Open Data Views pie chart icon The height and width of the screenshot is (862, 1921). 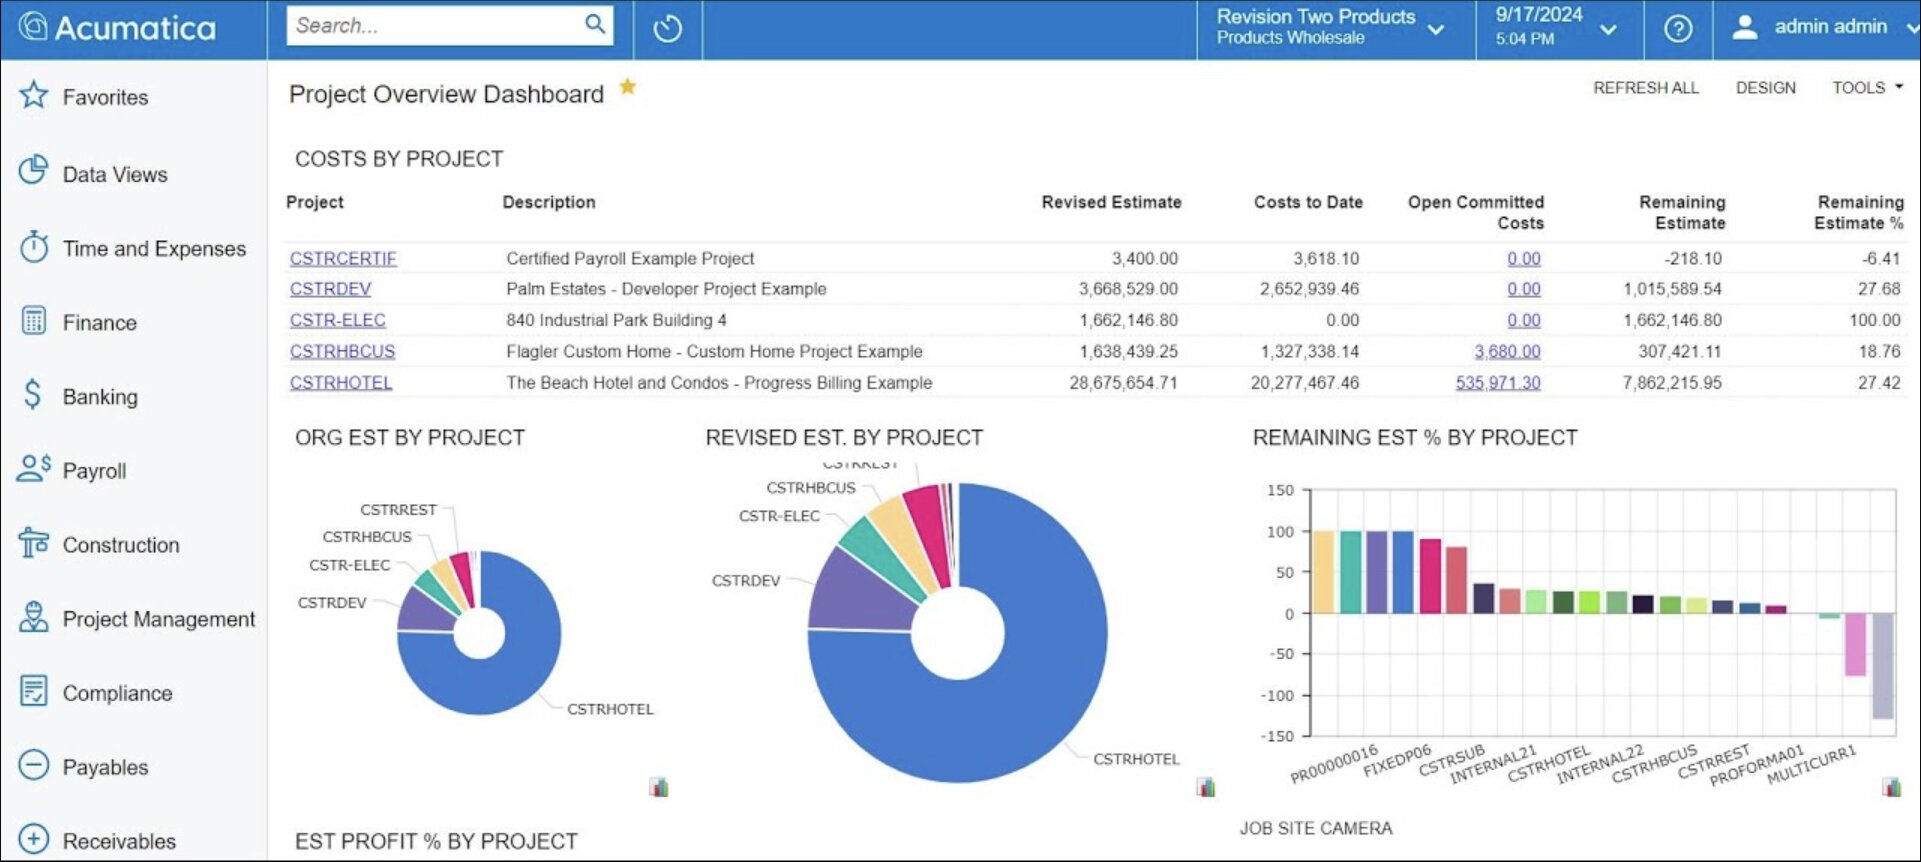click(34, 171)
